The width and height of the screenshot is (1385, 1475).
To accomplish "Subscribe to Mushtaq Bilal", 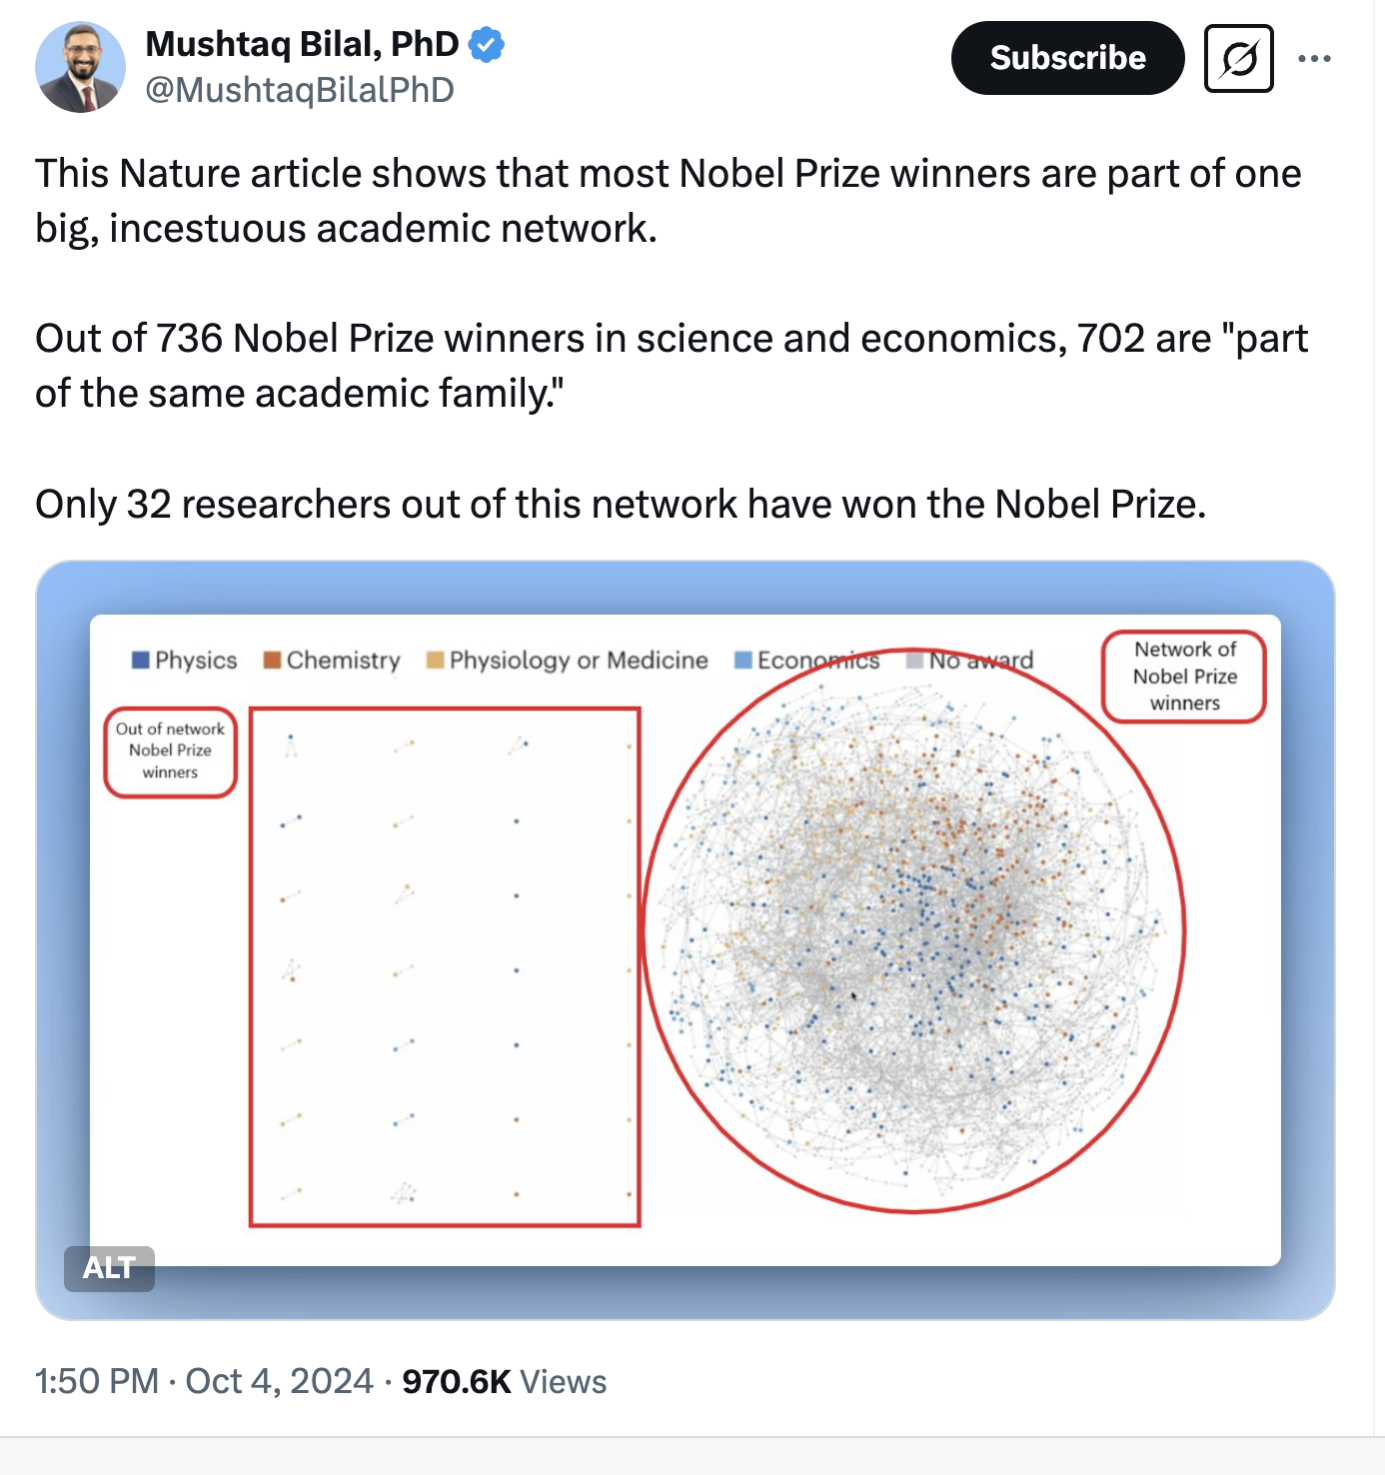I will coord(1067,58).
